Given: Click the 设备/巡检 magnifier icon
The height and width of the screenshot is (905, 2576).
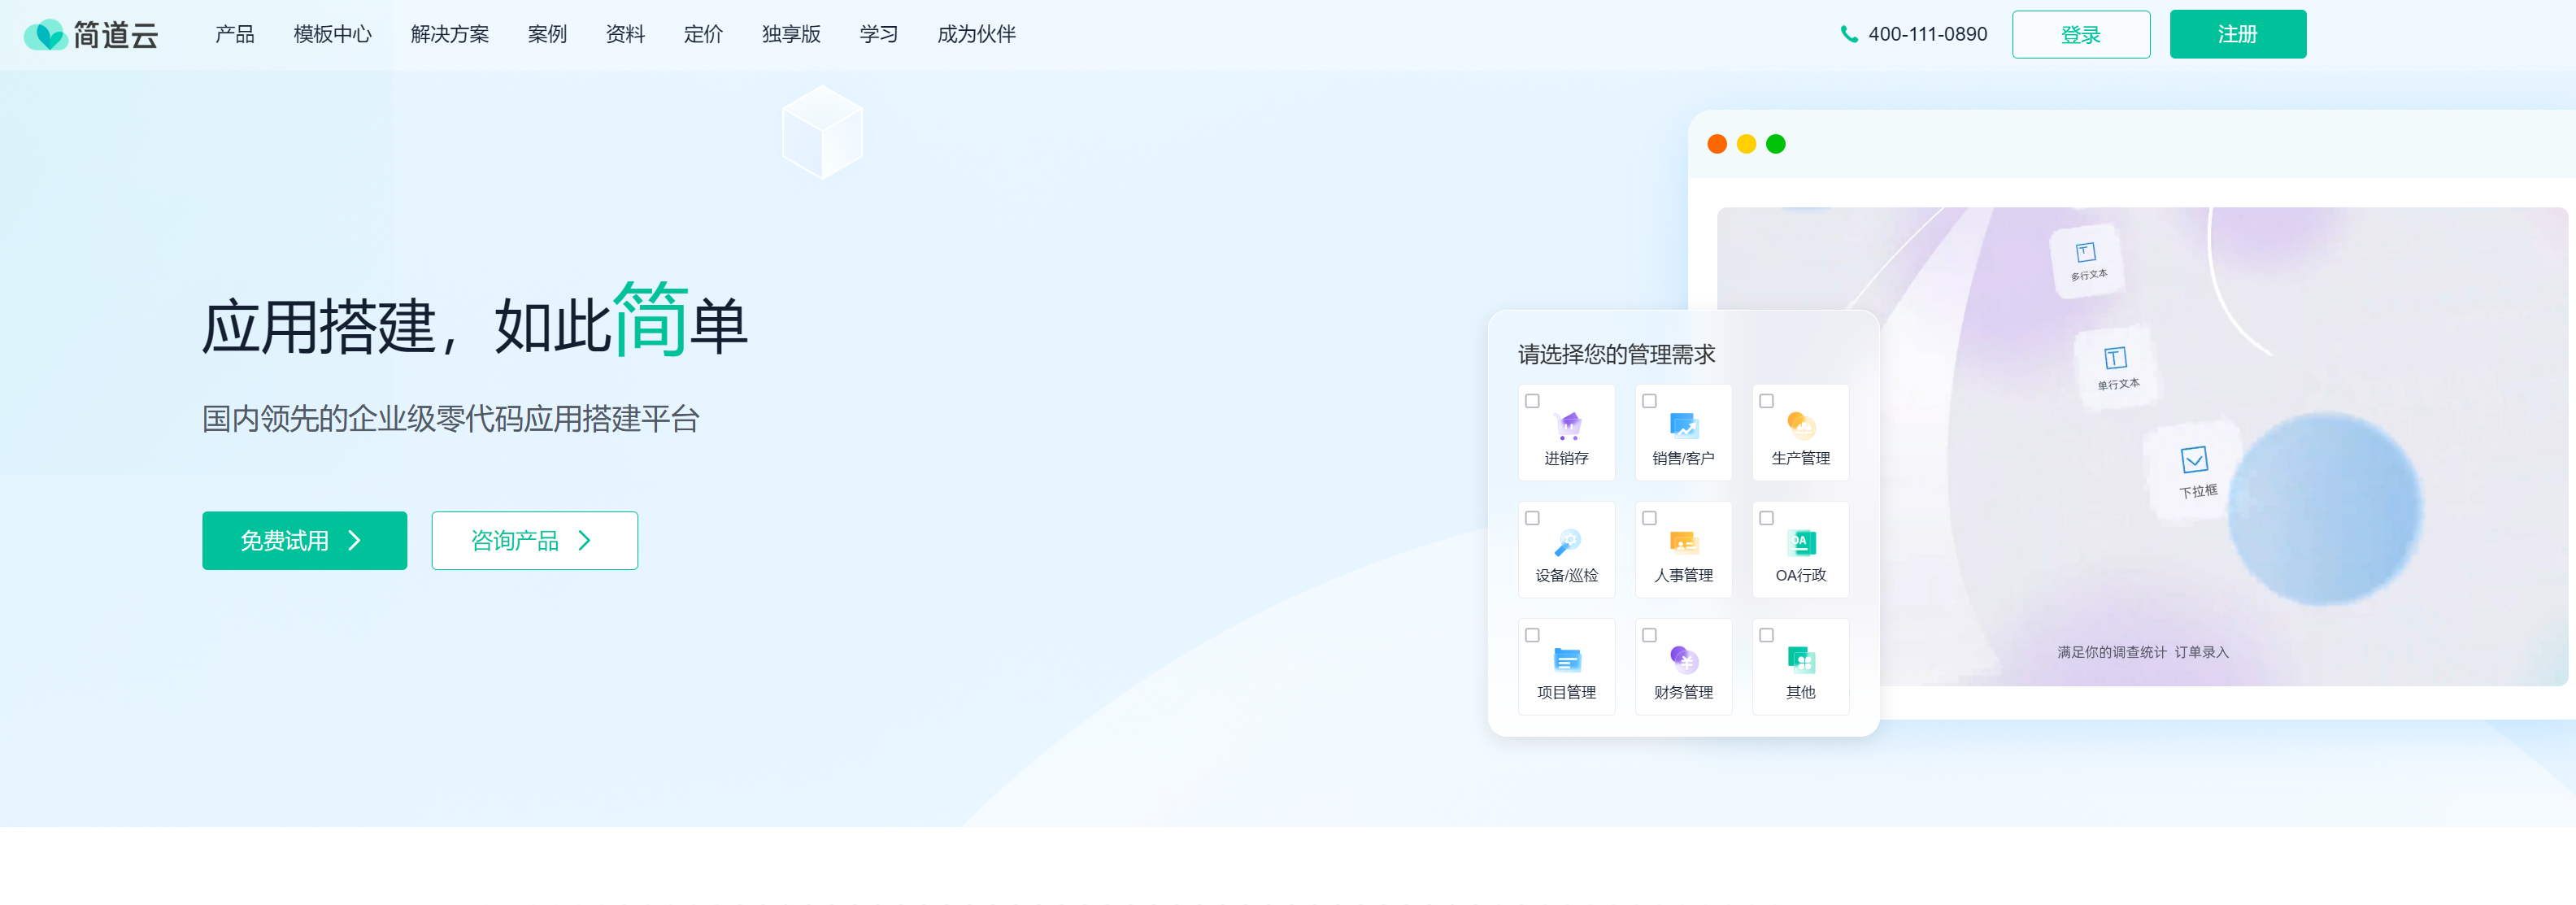Looking at the screenshot, I should click(x=1567, y=543).
